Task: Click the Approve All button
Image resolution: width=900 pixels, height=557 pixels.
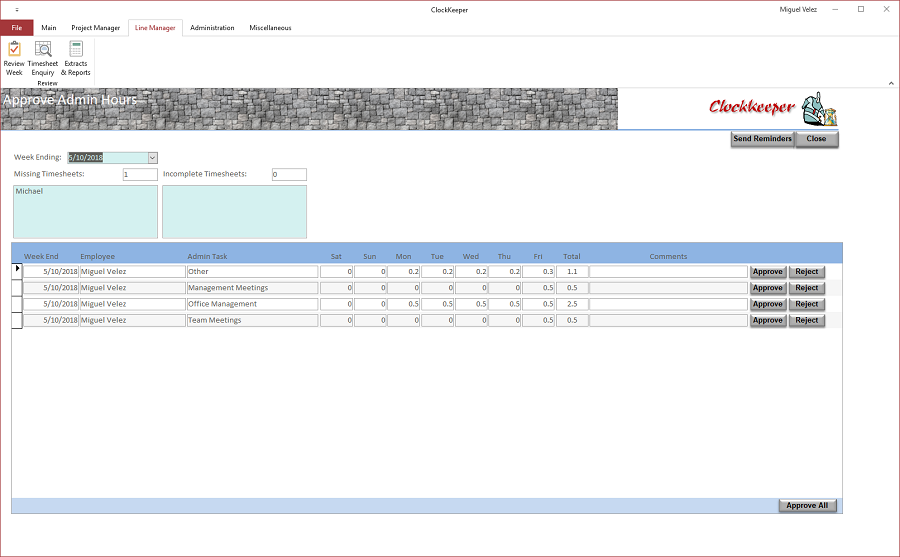Action: [807, 505]
